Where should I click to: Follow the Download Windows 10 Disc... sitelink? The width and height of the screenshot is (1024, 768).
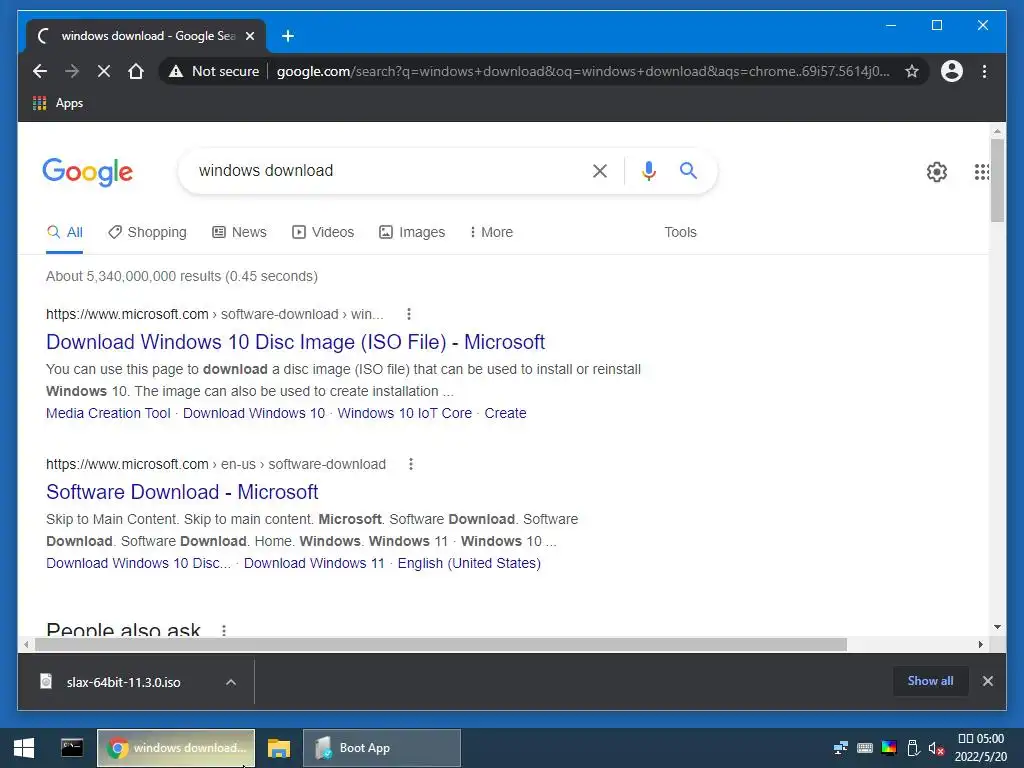click(x=138, y=564)
